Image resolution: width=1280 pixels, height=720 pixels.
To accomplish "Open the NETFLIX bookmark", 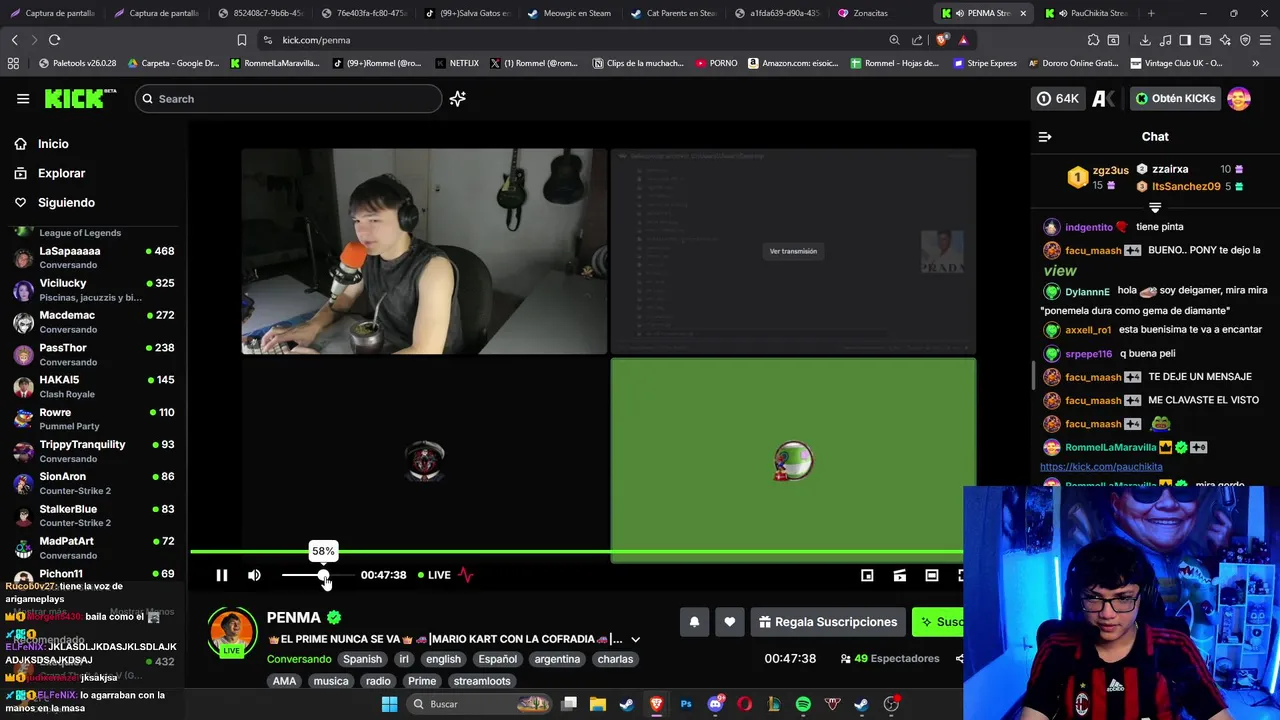I will 456,63.
